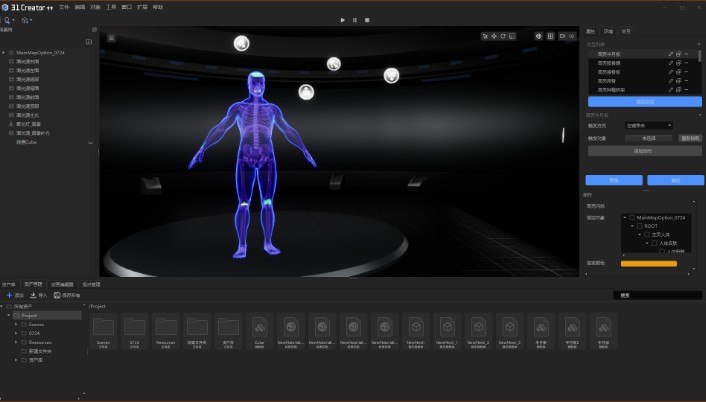Click the orange highlight color swatch
Screen dimensions: 706x402
click(648, 264)
